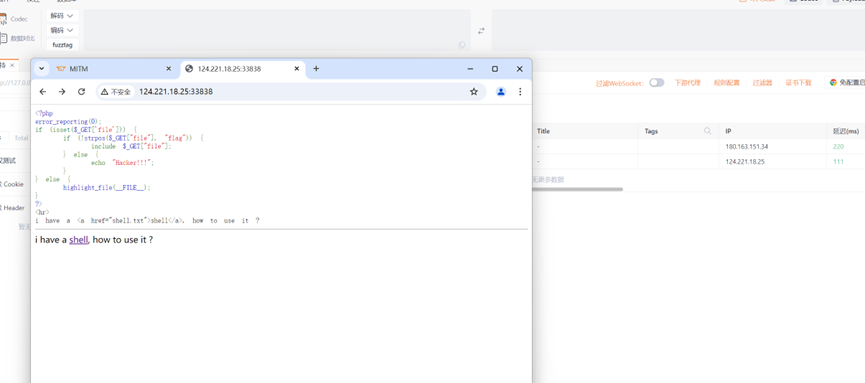The height and width of the screenshot is (383, 865).
Task: Bookmark this page with the star icon
Action: pos(474,92)
